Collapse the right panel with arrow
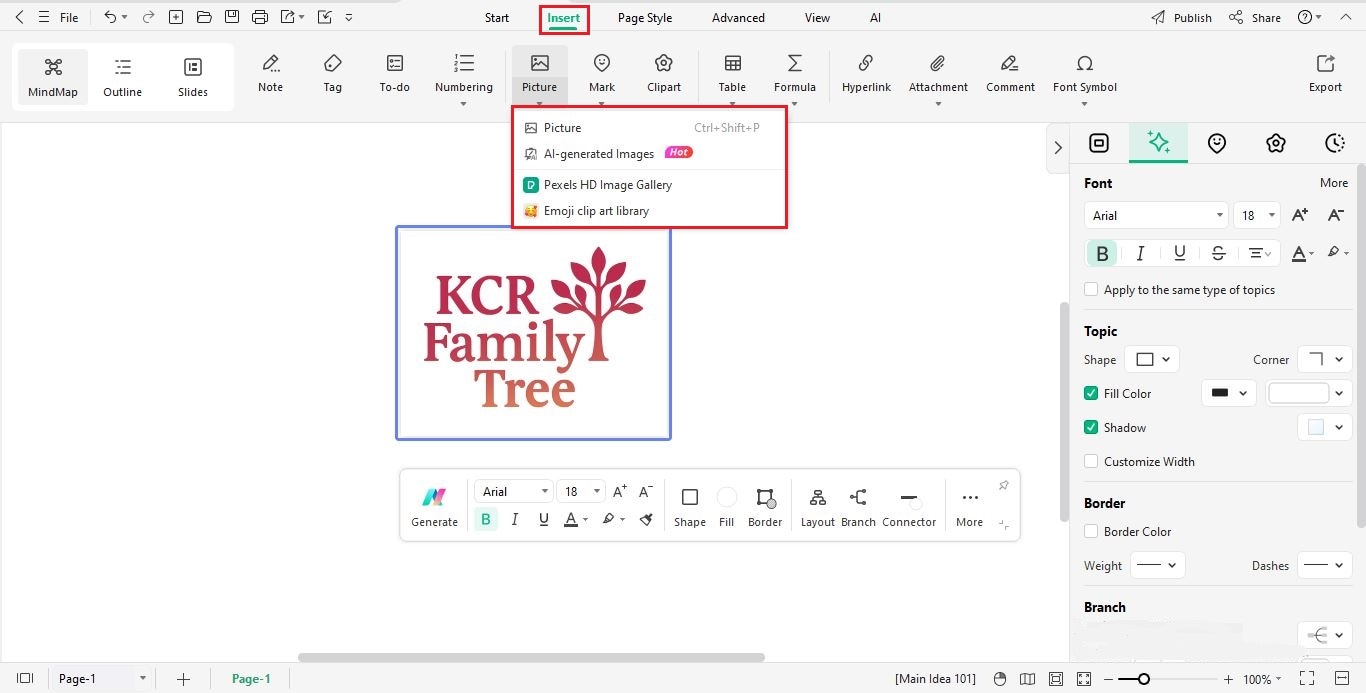The height and width of the screenshot is (693, 1366). (1058, 147)
